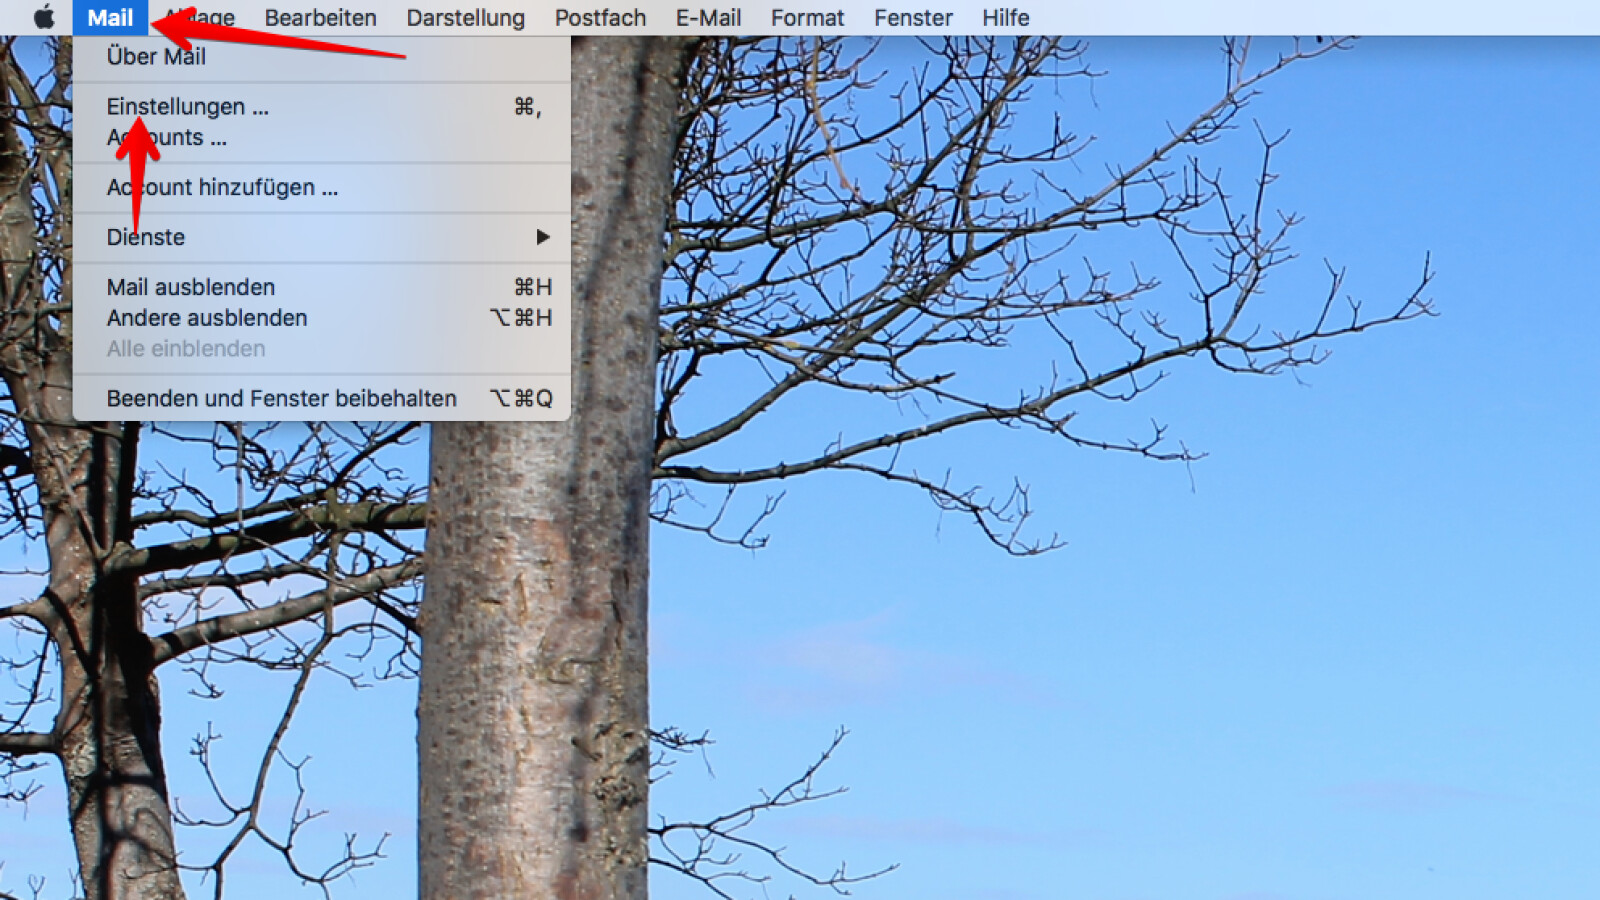
Task: Open the Postfach menu
Action: coord(600,18)
